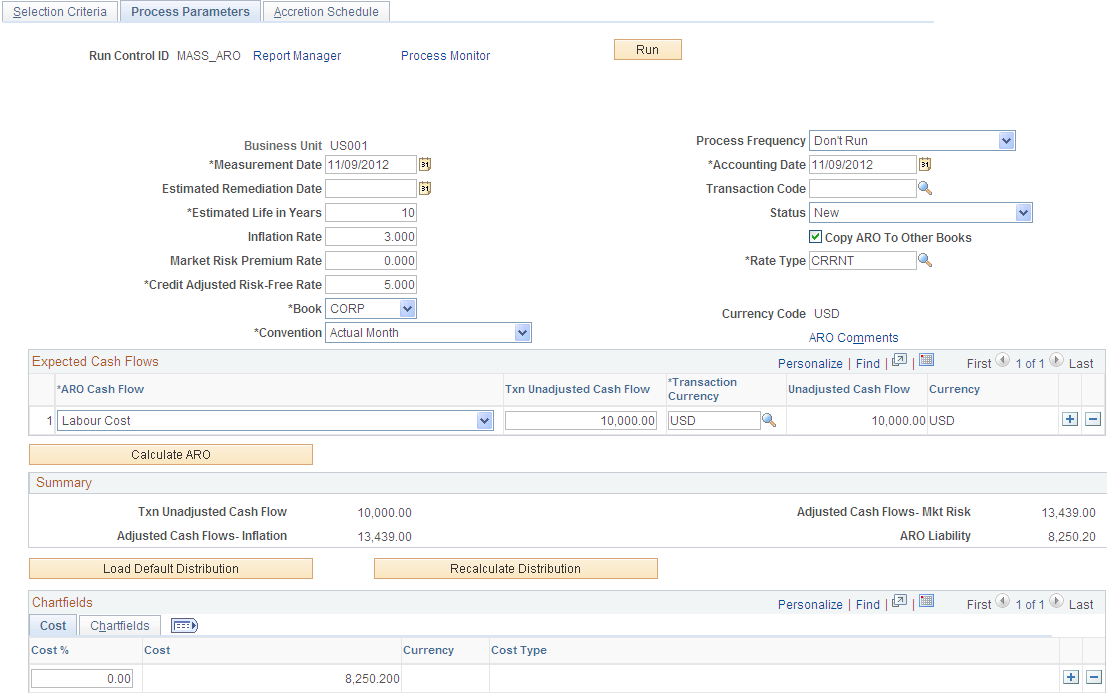This screenshot has height=693, width=1107.
Task: Click the Credit Adjusted Risk-Free Rate field
Action: coord(371,284)
